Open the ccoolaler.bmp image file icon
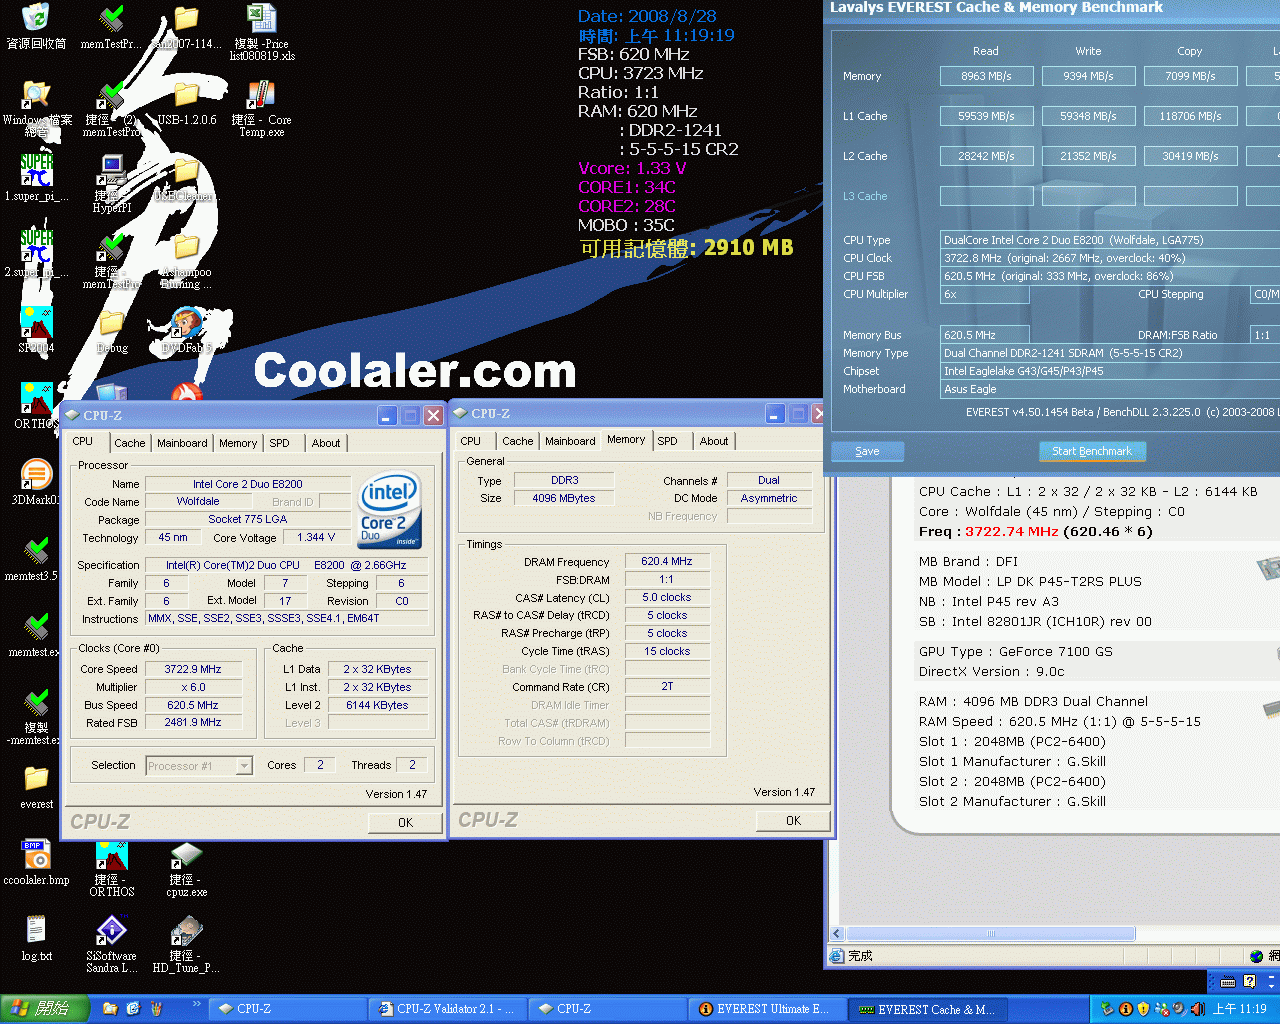The height and width of the screenshot is (1024, 1280). pos(36,854)
